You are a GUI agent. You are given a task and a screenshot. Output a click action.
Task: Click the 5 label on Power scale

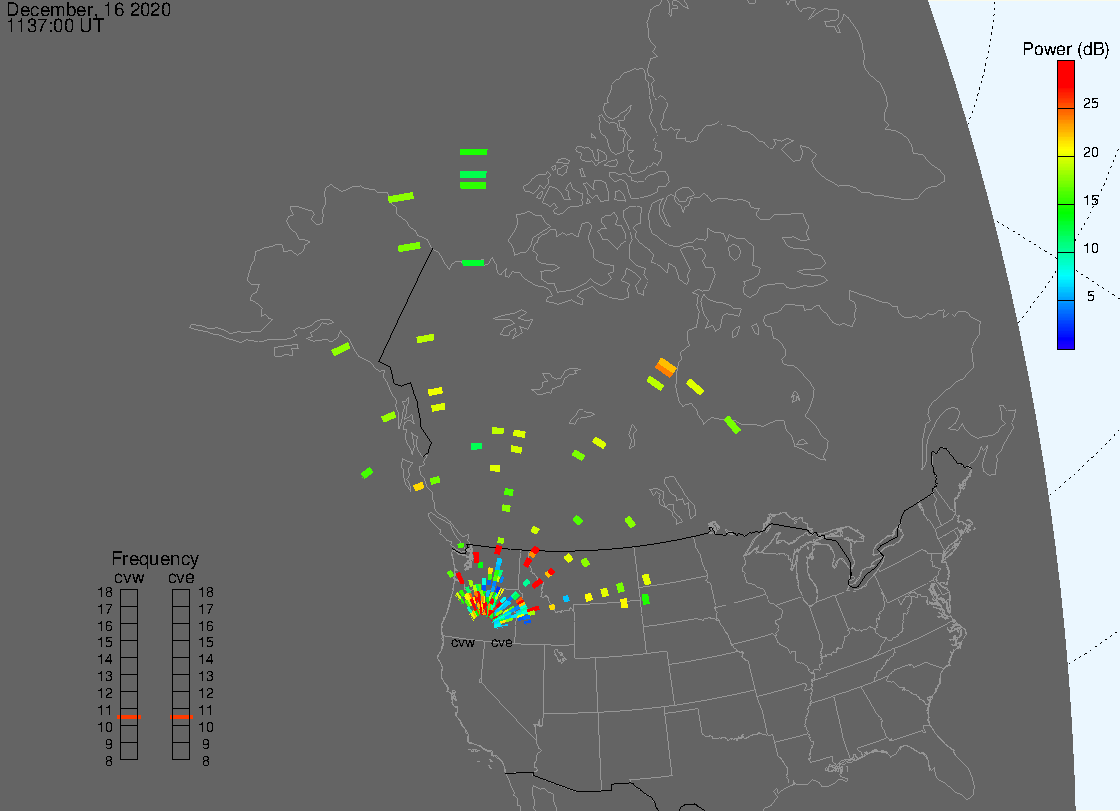[1091, 297]
